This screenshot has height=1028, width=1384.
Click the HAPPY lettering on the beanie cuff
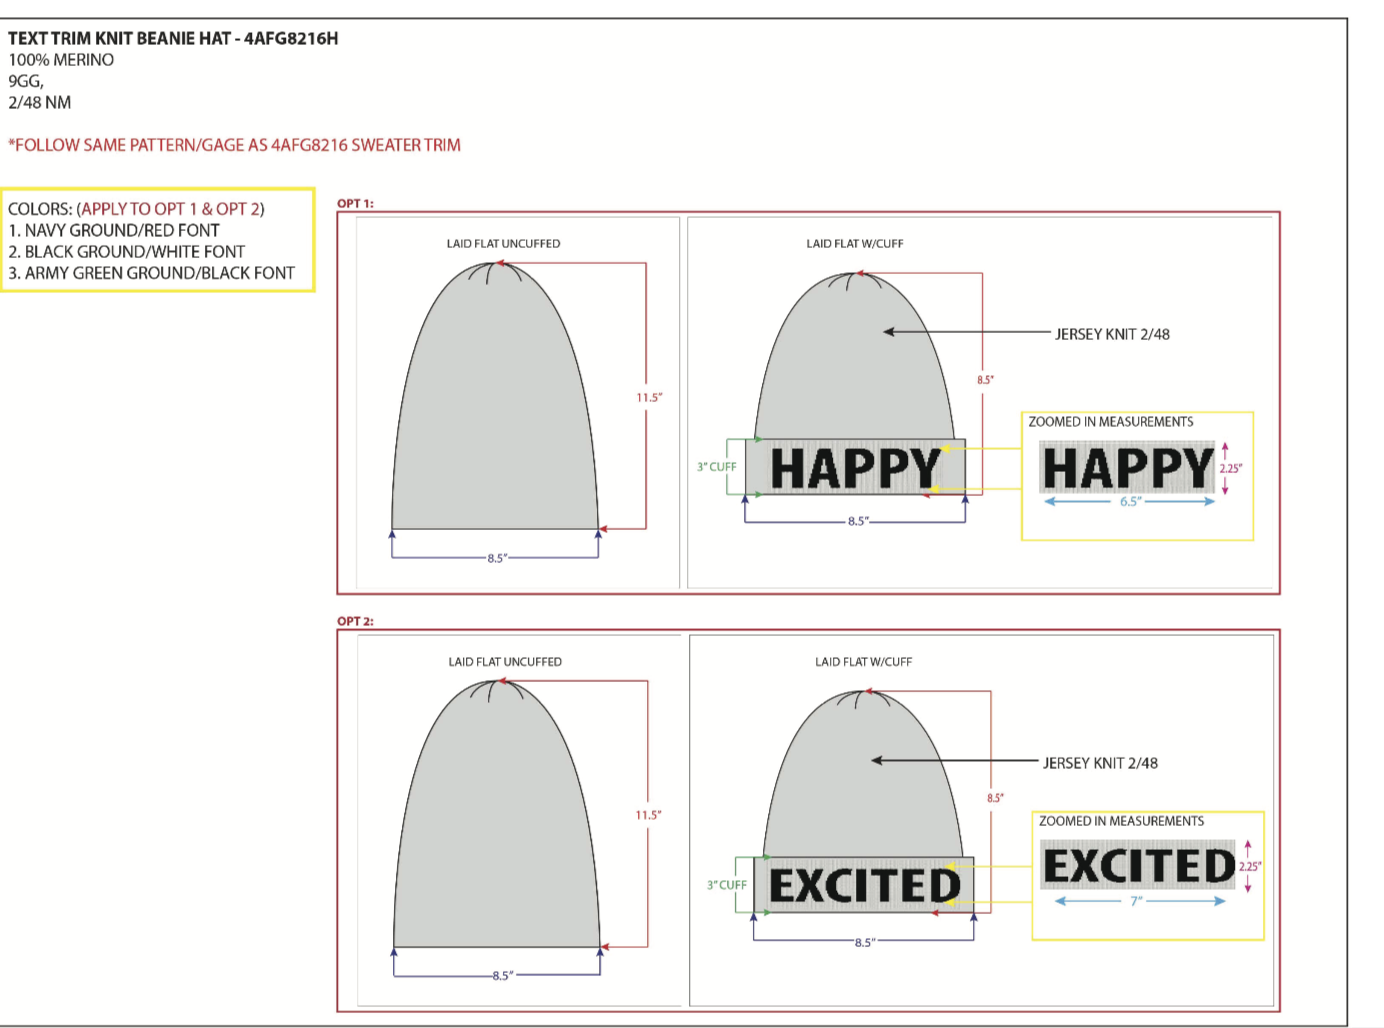[x=856, y=468]
